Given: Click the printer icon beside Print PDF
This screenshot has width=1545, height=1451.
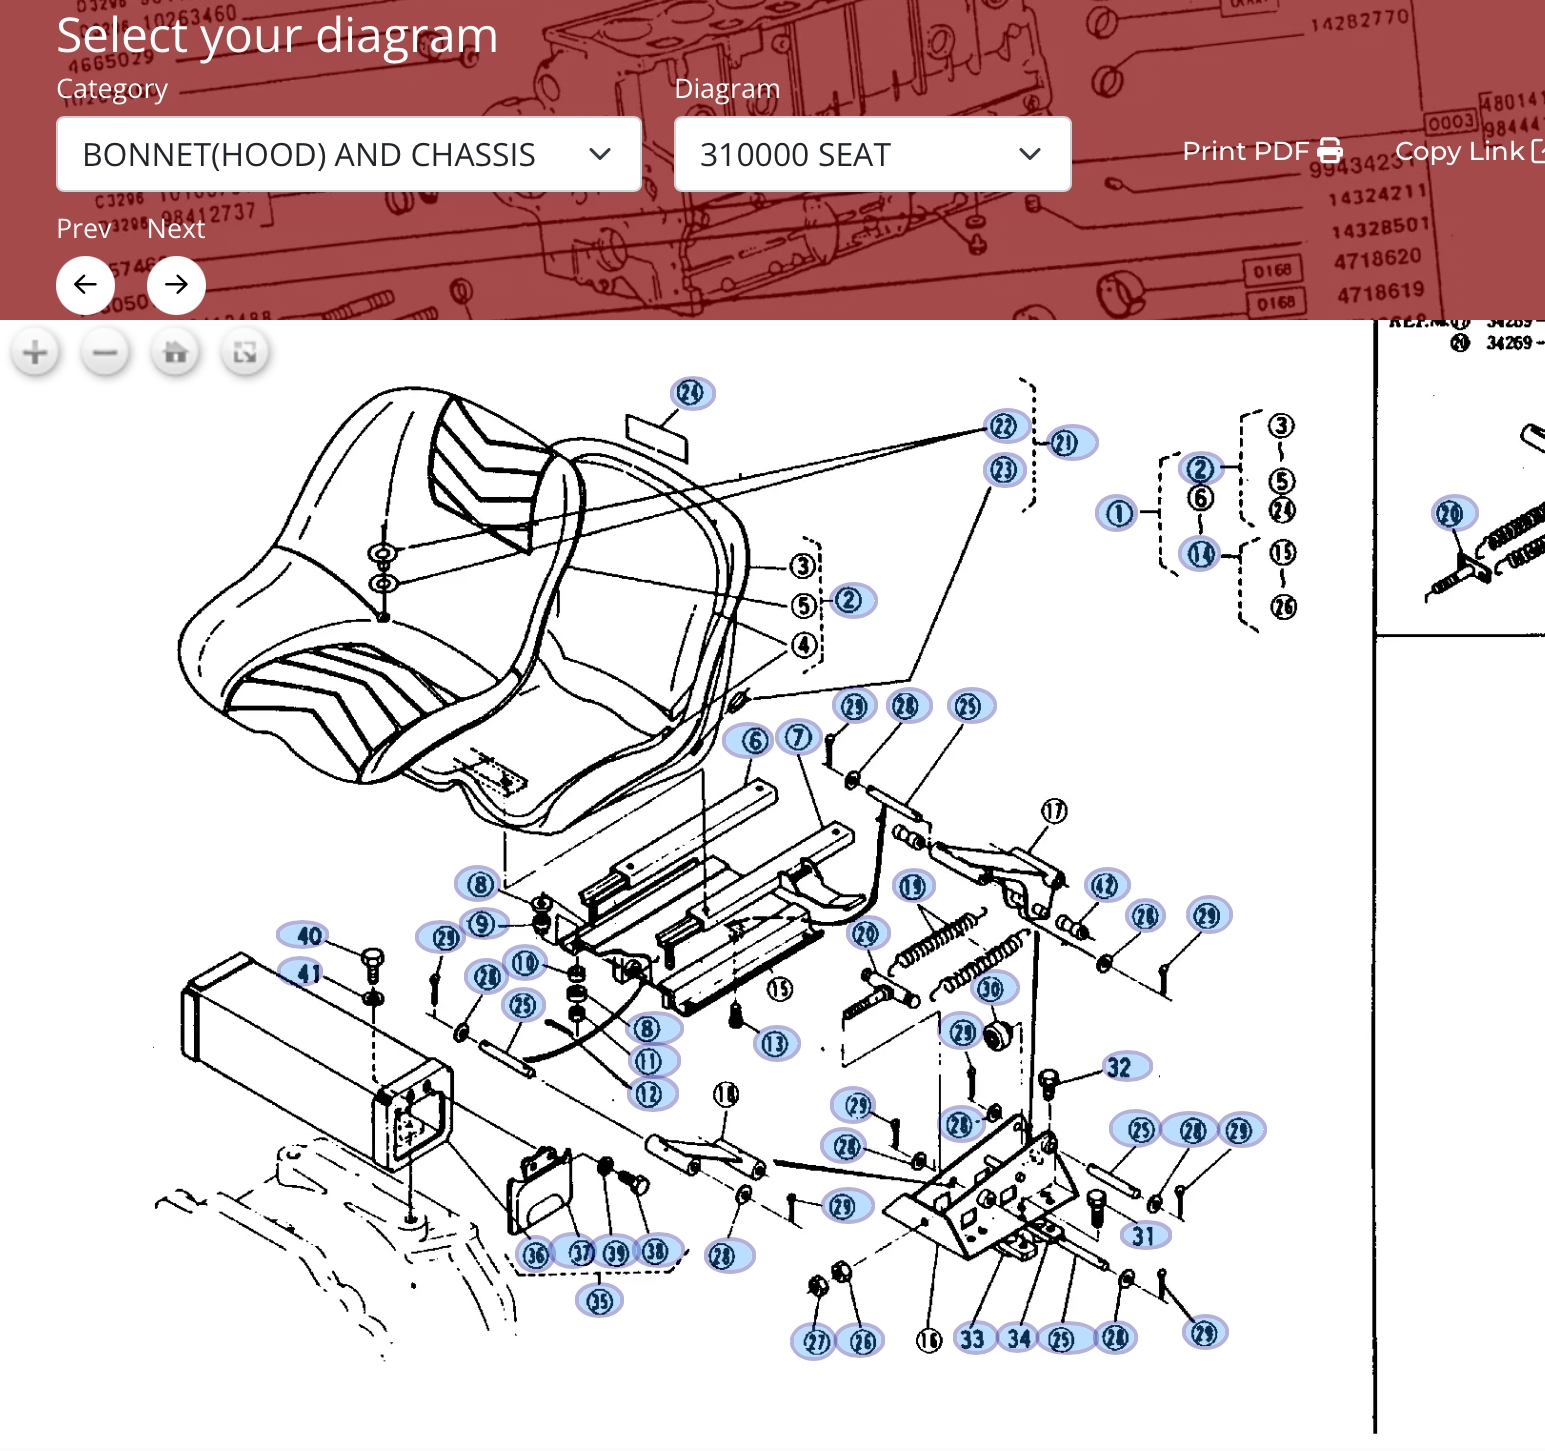Looking at the screenshot, I should coord(1330,151).
